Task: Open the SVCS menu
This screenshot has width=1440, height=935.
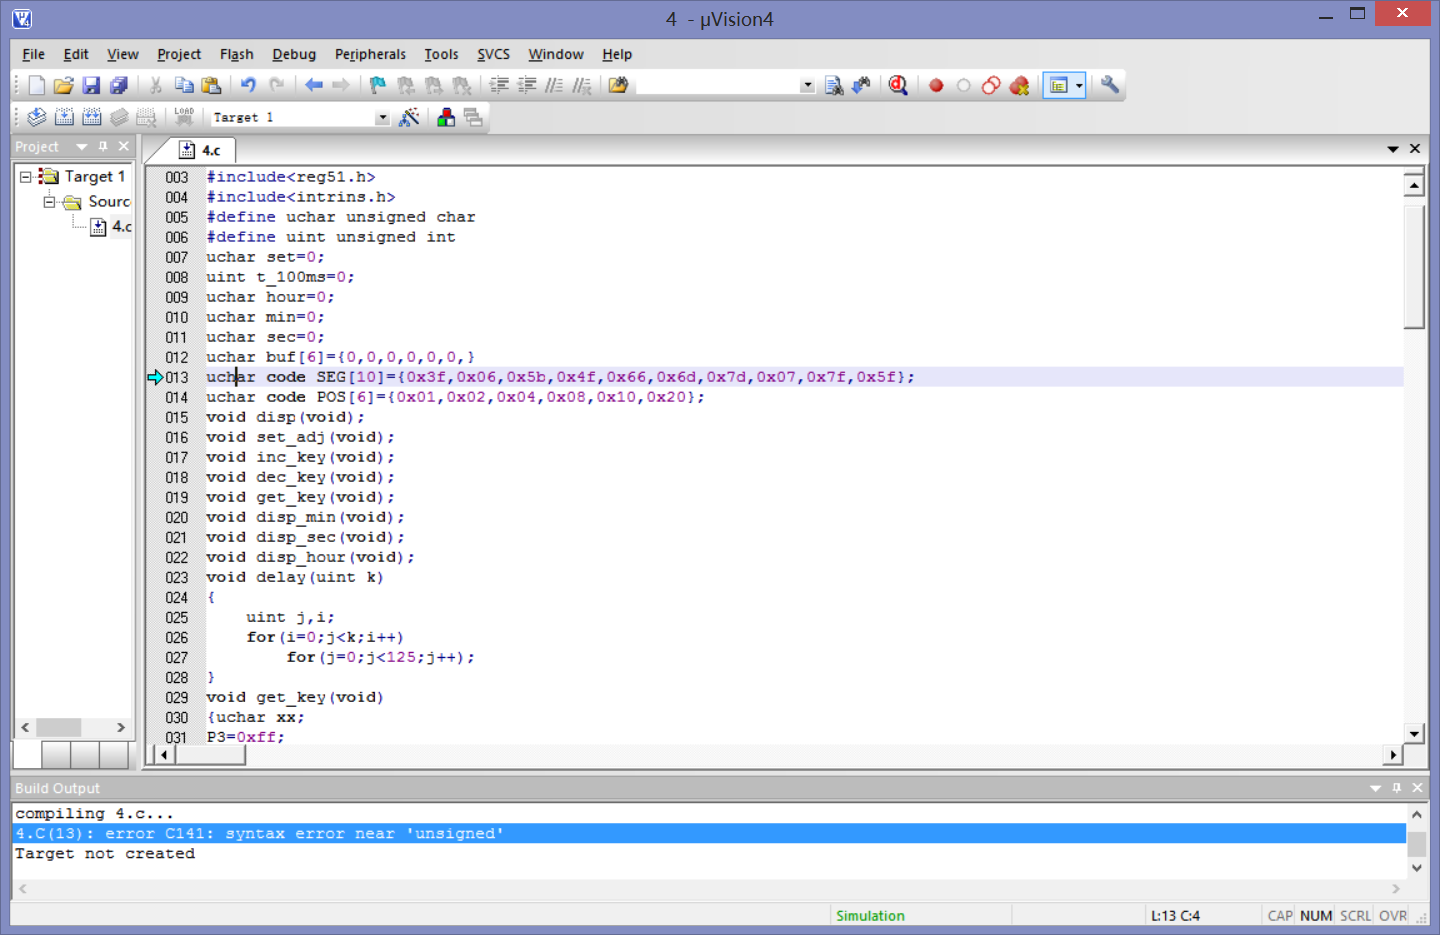Action: coord(493,54)
